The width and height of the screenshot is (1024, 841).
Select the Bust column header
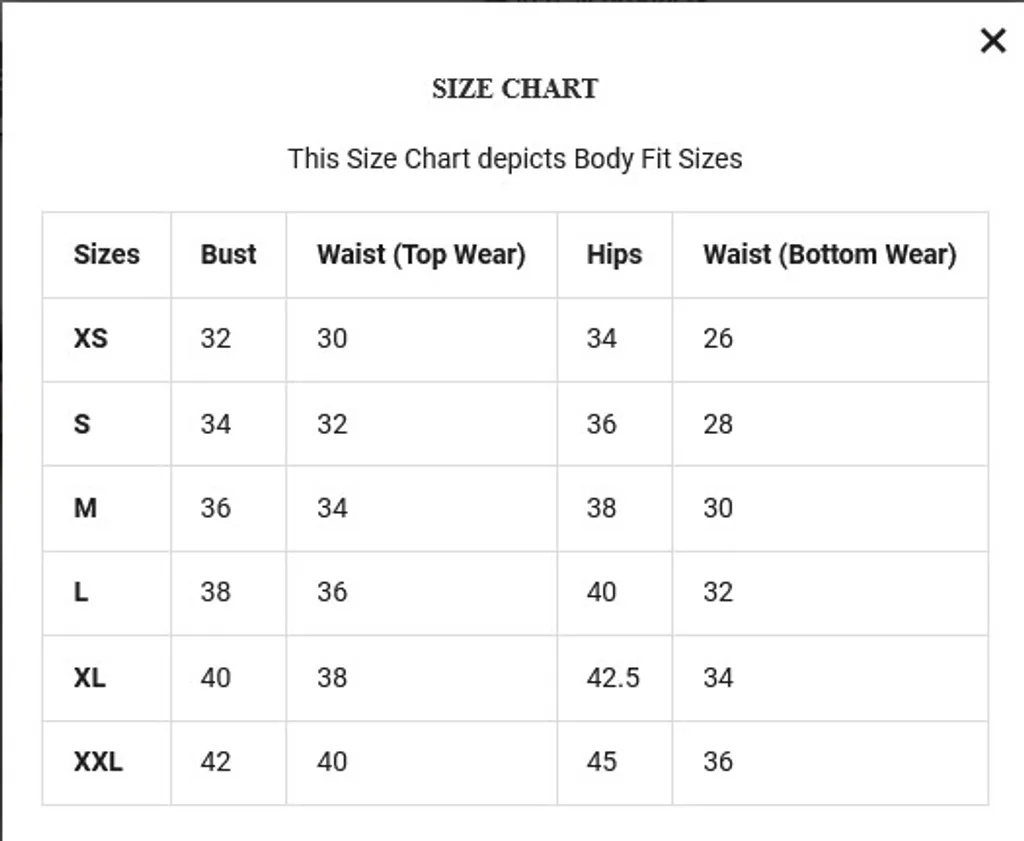tap(228, 254)
